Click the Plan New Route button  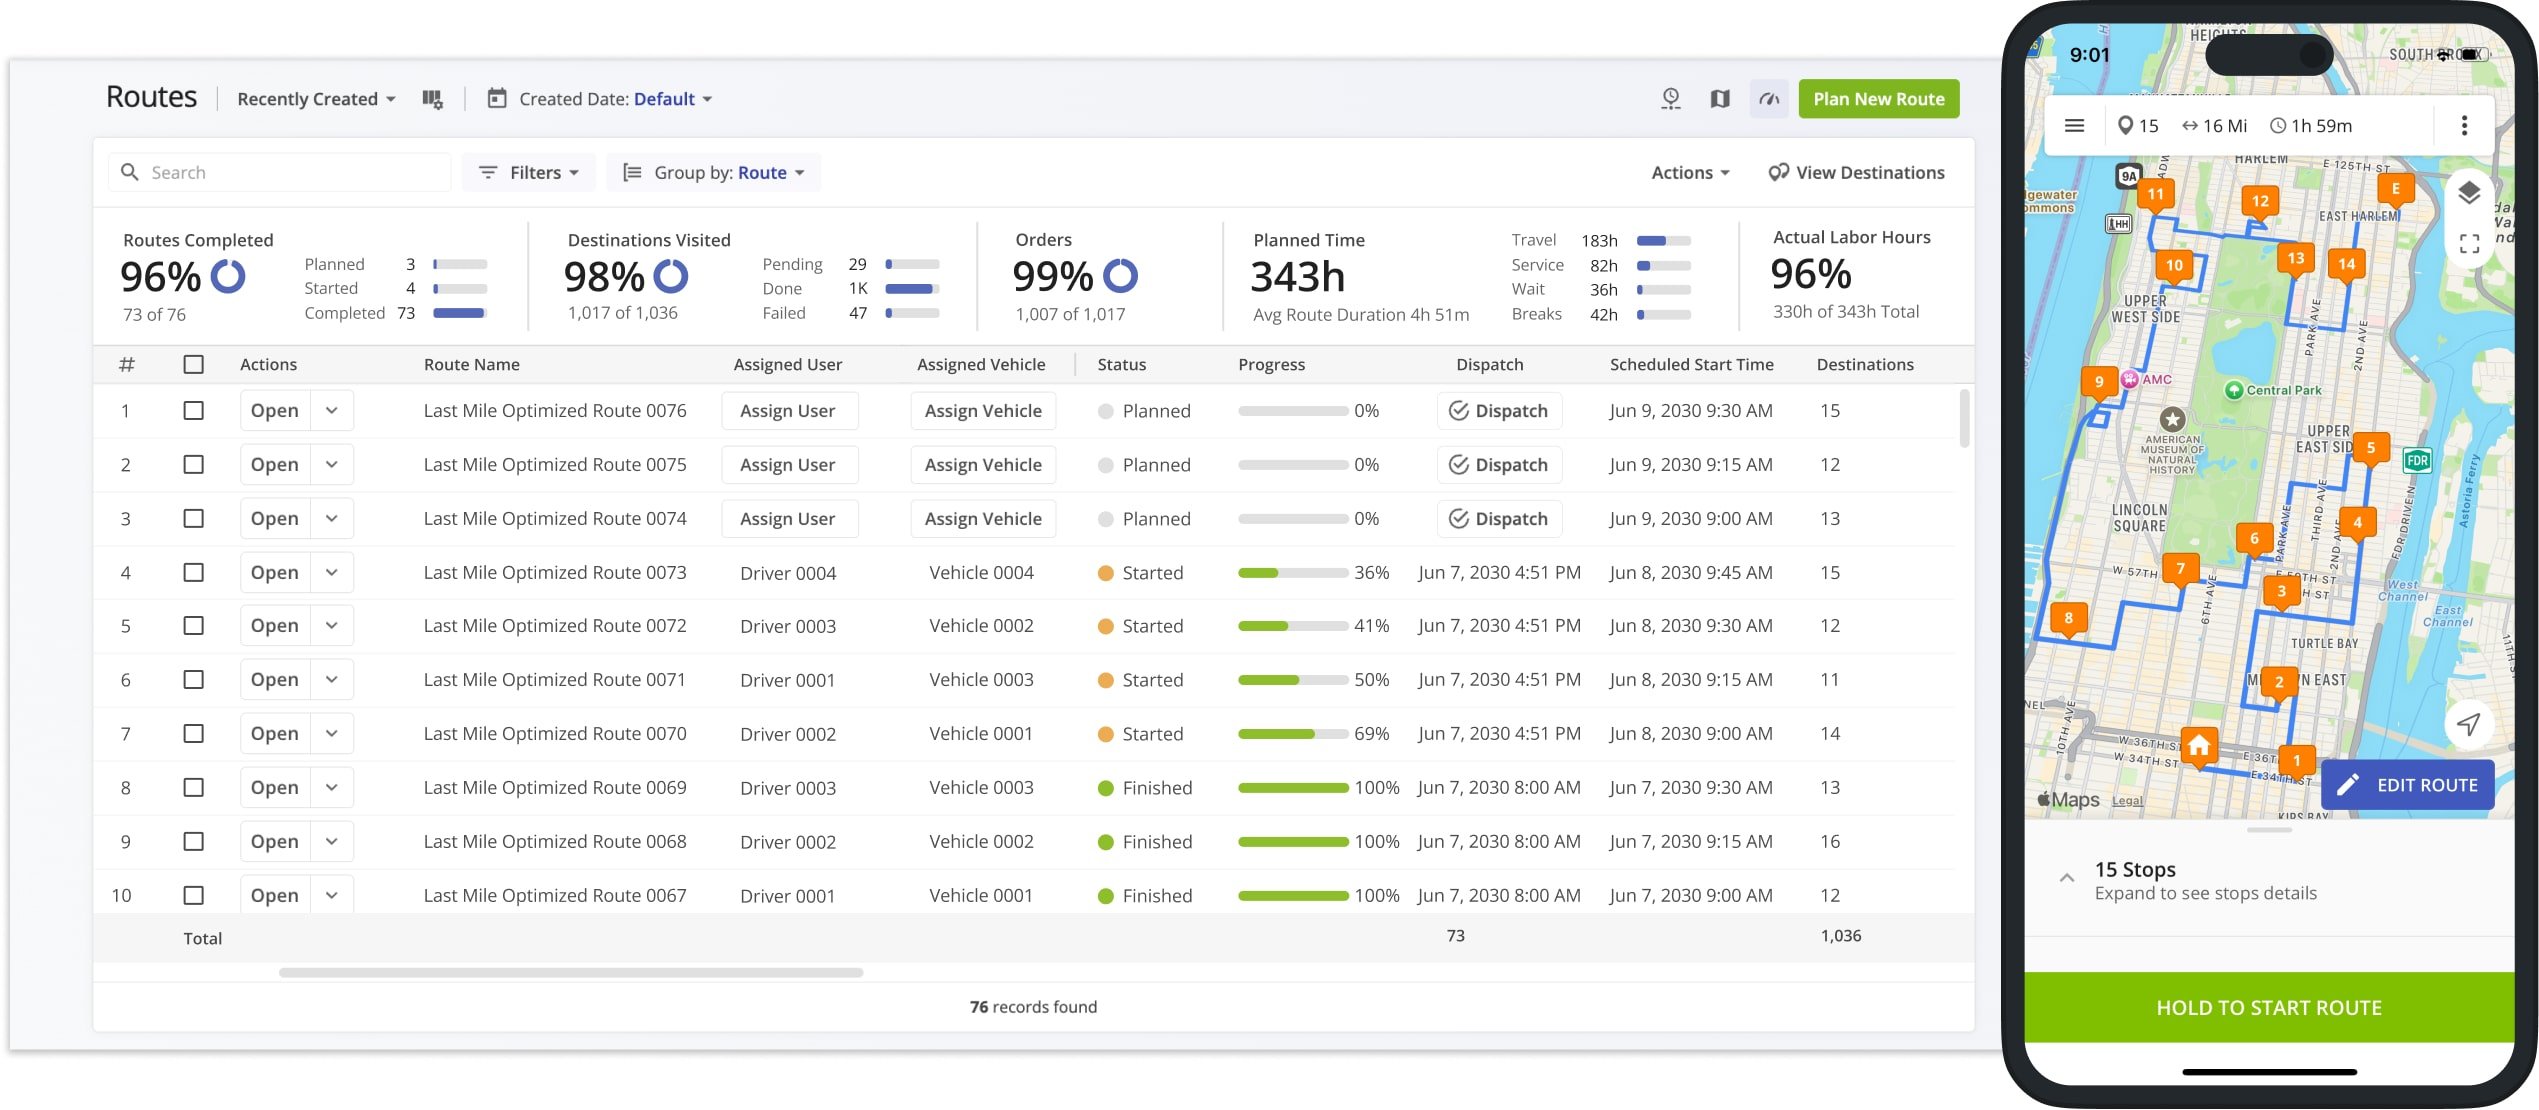click(x=1878, y=99)
